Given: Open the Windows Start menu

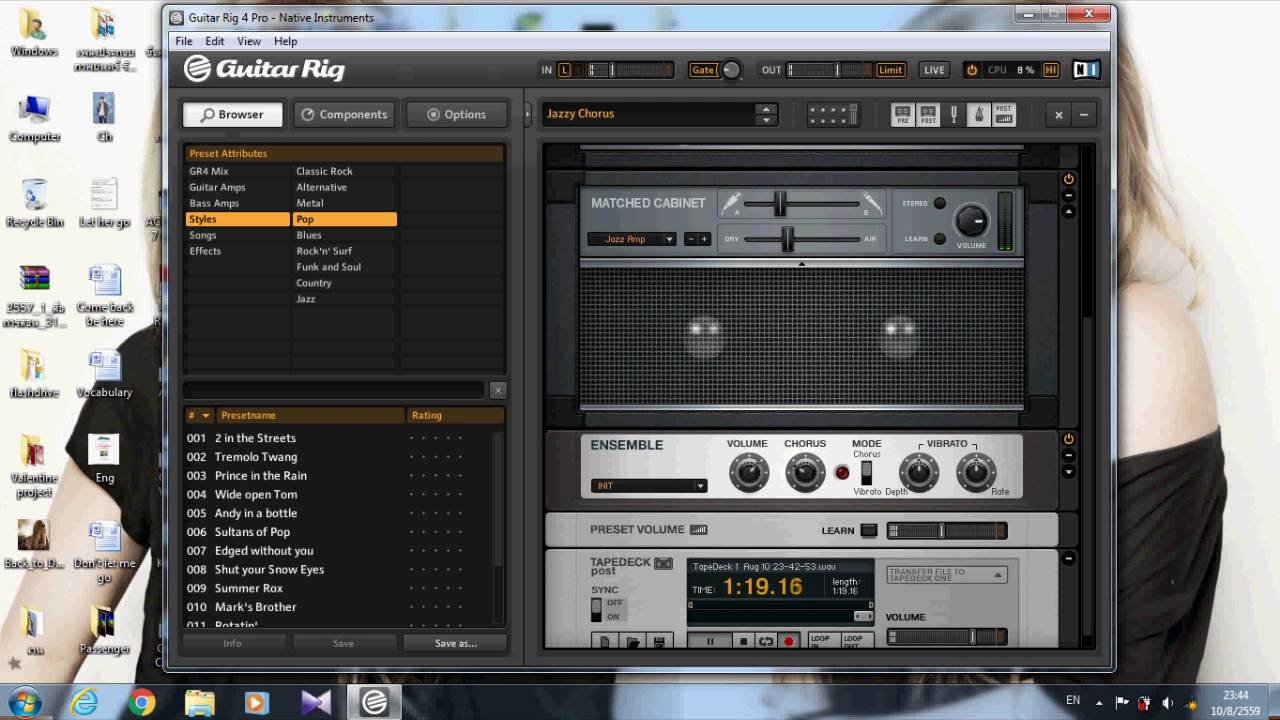Looking at the screenshot, I should (x=24, y=702).
